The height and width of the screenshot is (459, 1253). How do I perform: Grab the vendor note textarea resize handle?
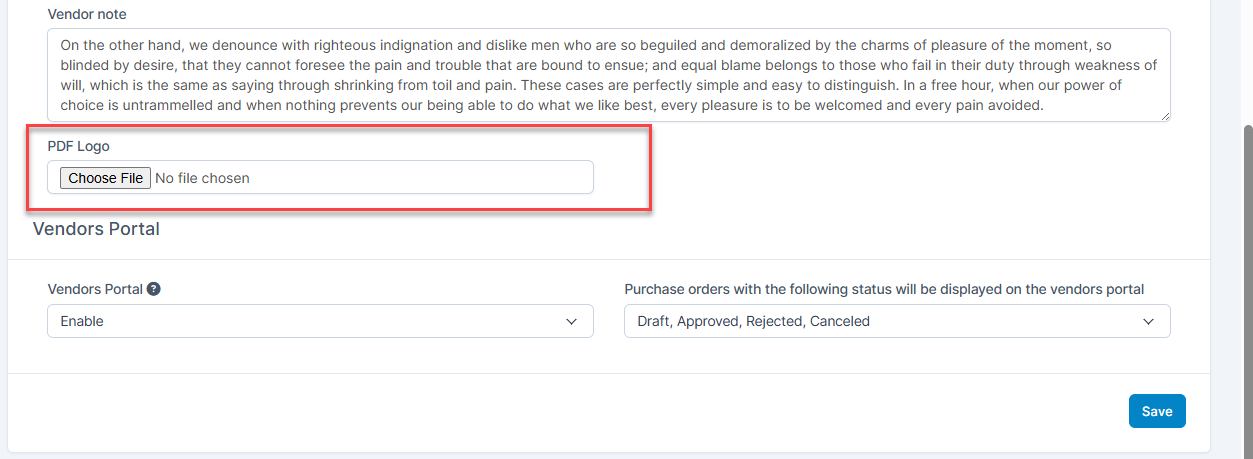pos(1164,115)
